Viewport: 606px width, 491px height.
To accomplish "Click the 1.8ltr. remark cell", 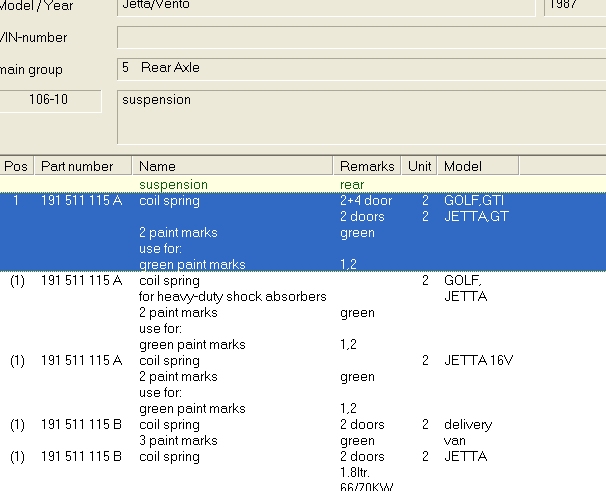I will (x=356, y=473).
